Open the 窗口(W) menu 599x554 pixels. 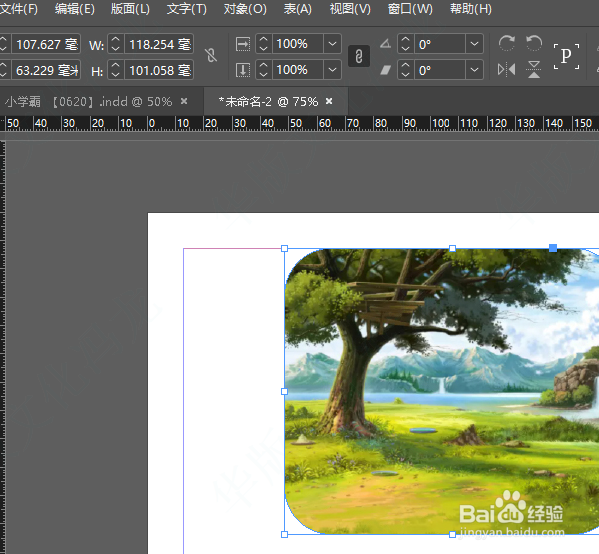410,9
